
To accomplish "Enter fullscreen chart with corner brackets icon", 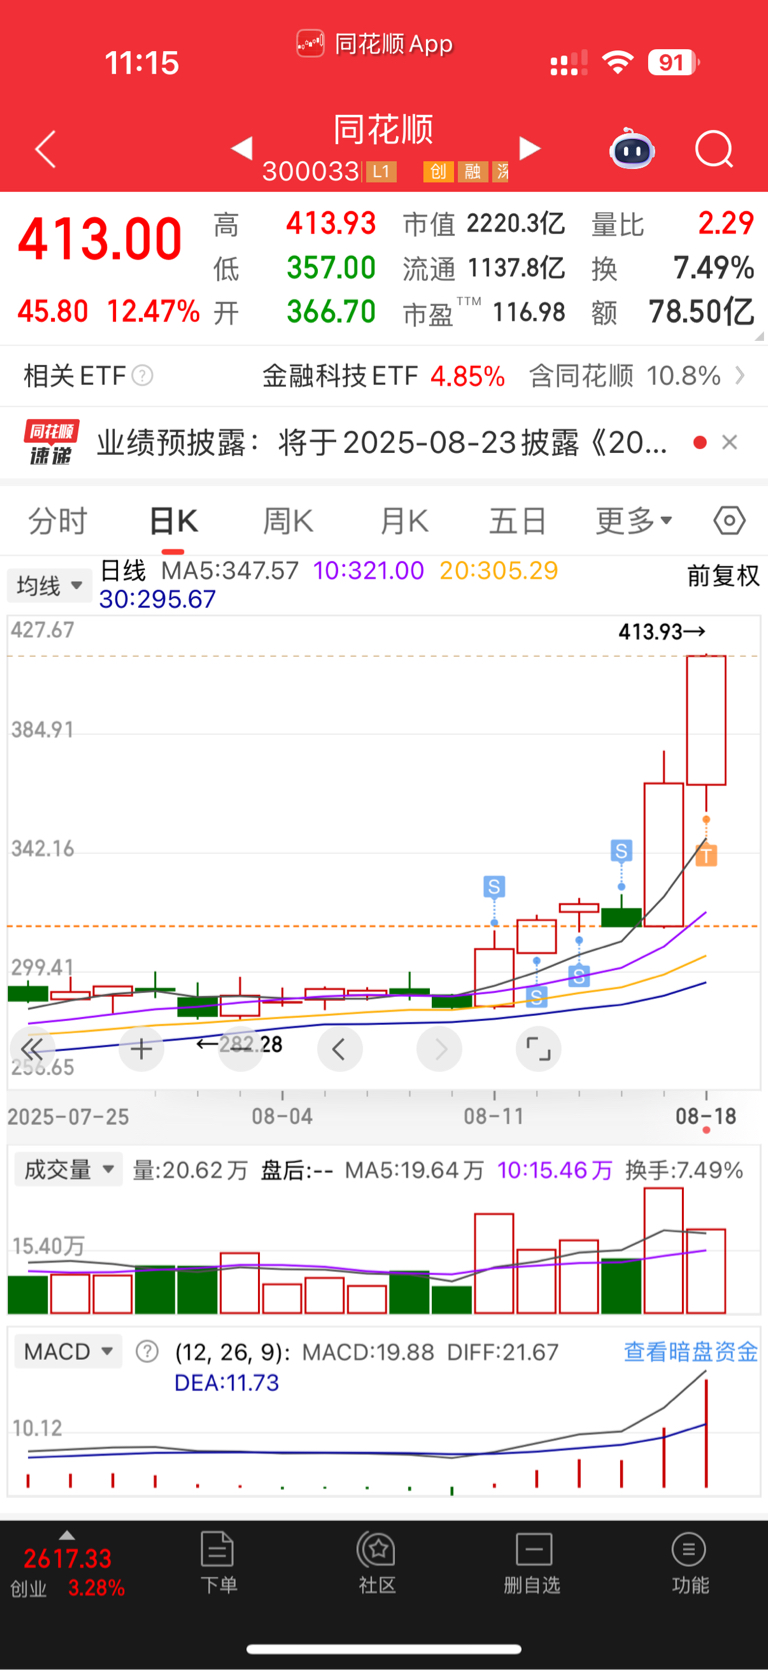I will click(x=538, y=1049).
